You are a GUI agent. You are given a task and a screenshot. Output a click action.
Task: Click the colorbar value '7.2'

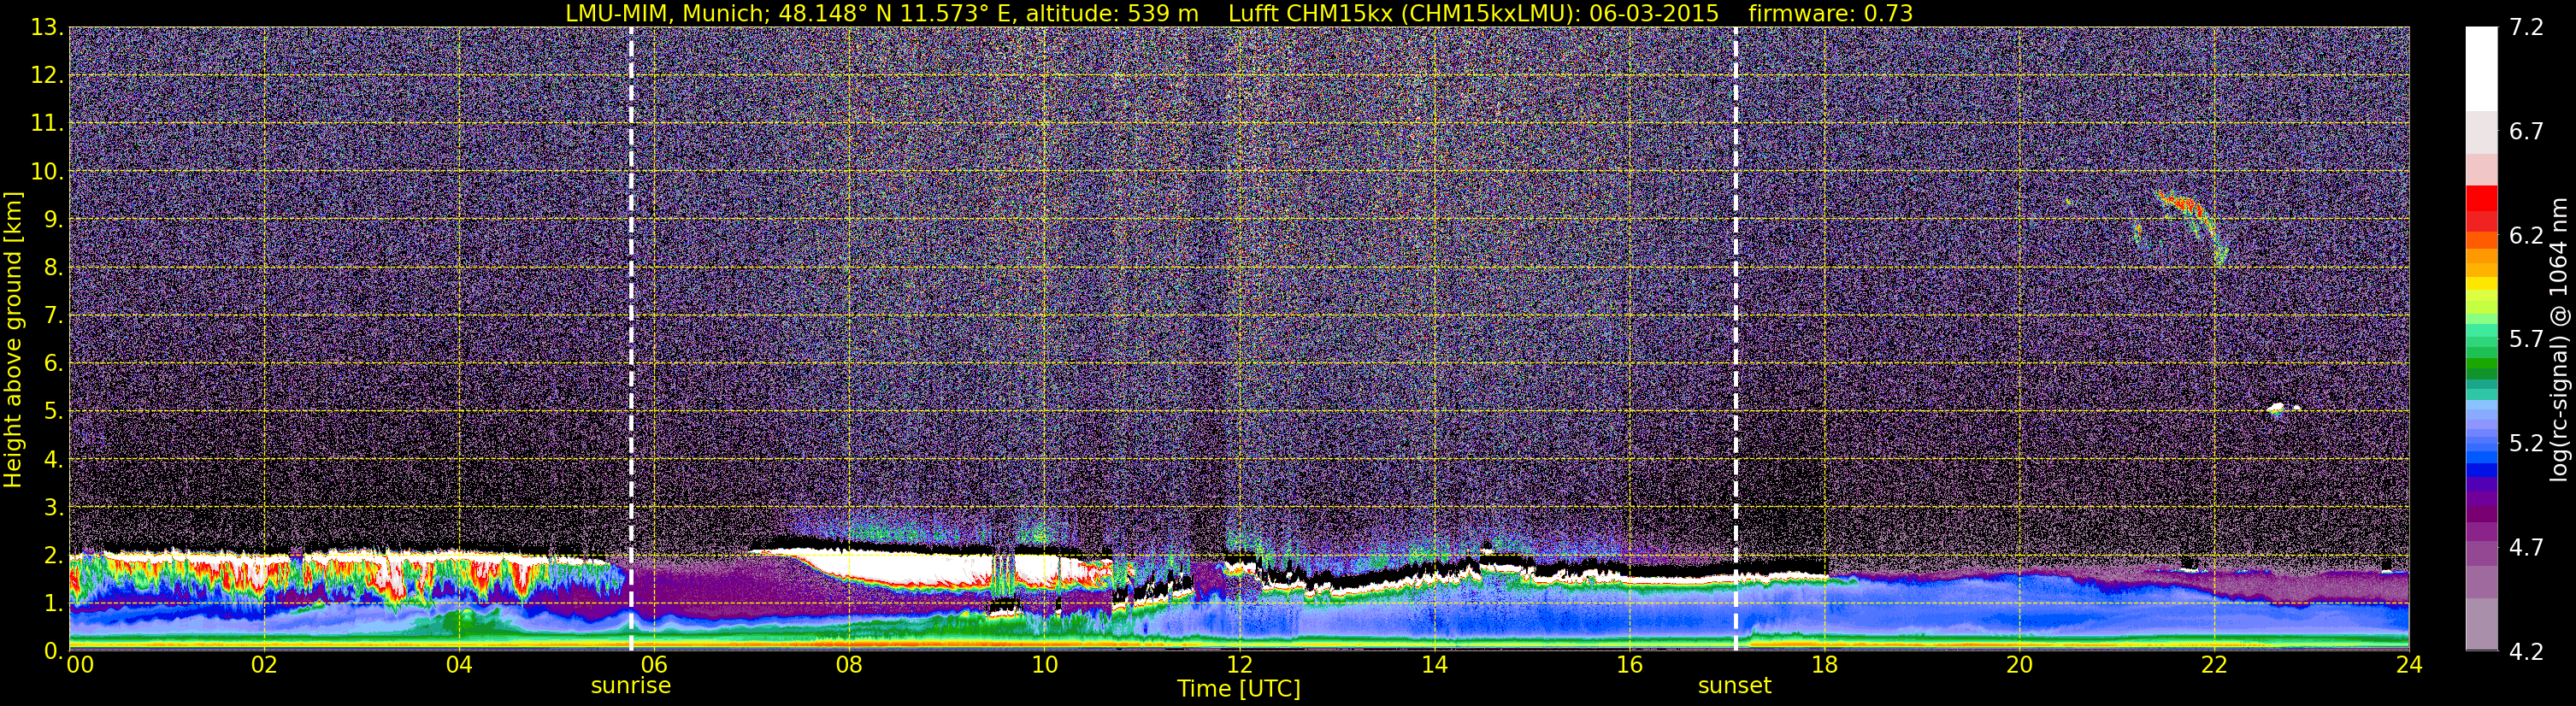pyautogui.click(x=2526, y=28)
